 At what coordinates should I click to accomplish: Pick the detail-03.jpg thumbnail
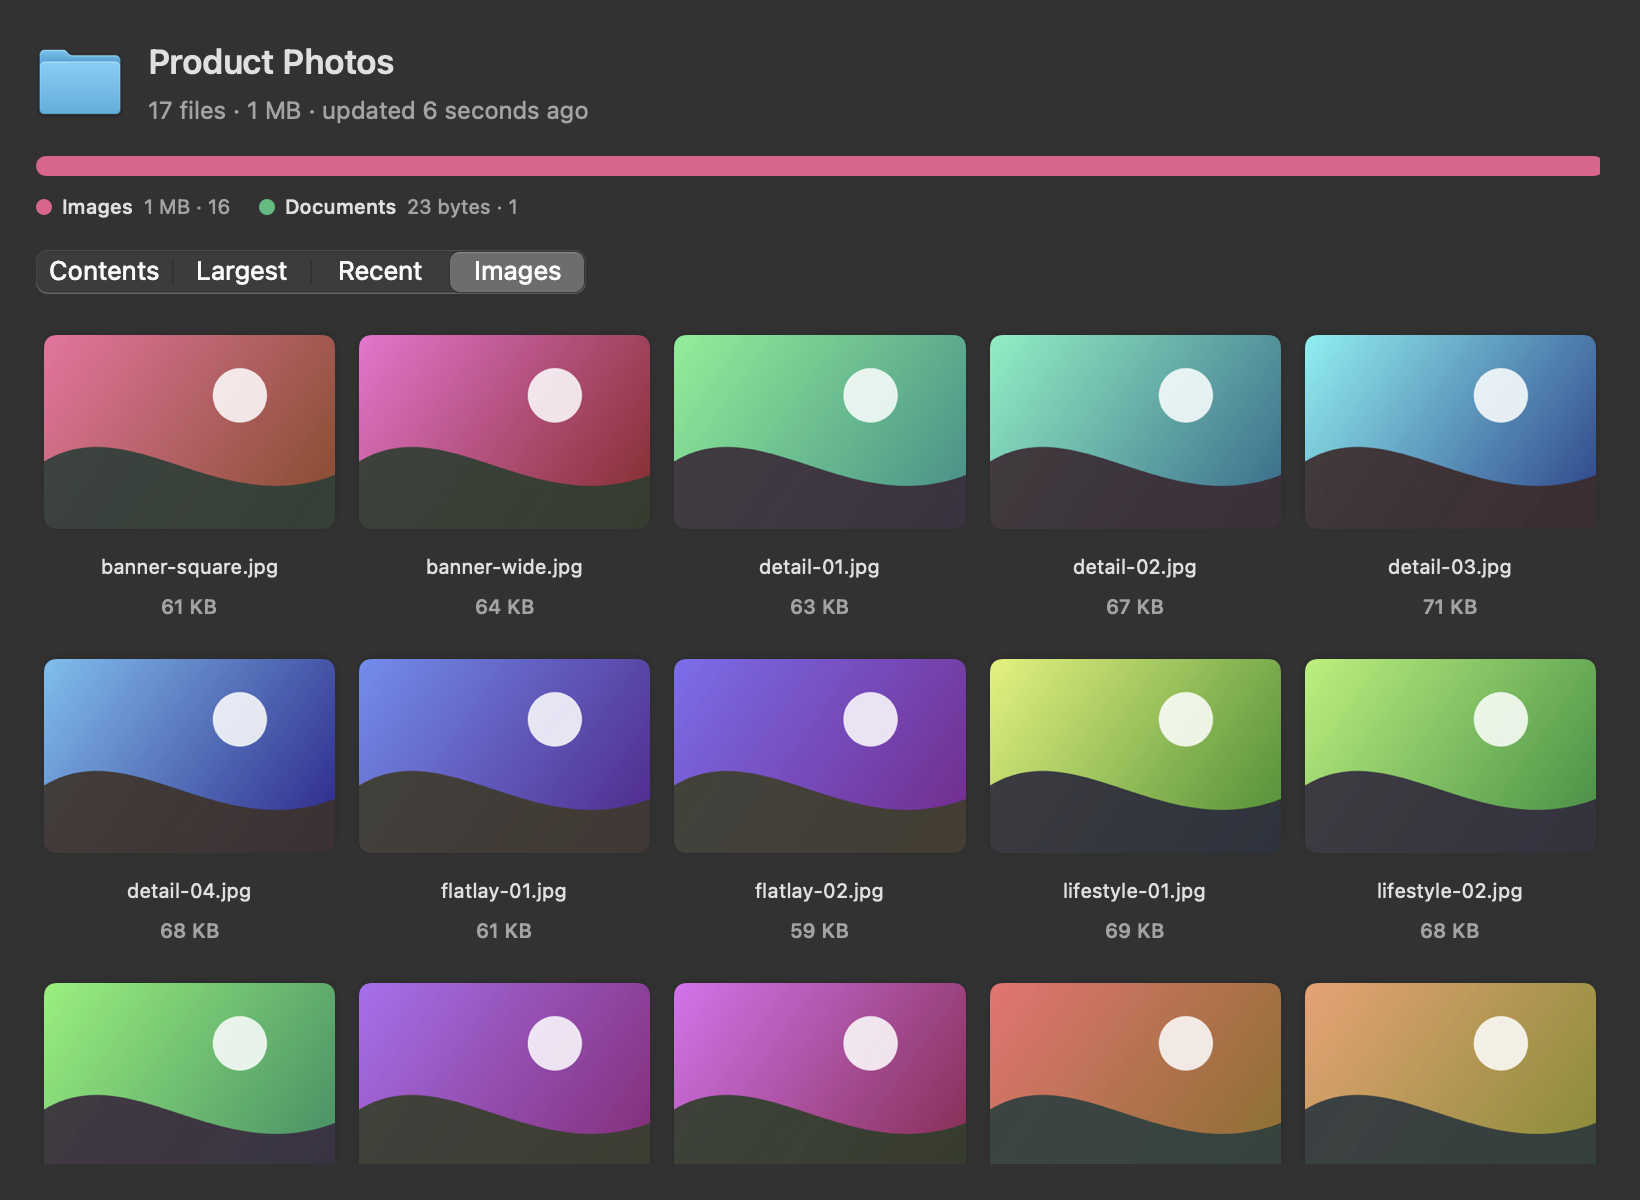point(1450,432)
